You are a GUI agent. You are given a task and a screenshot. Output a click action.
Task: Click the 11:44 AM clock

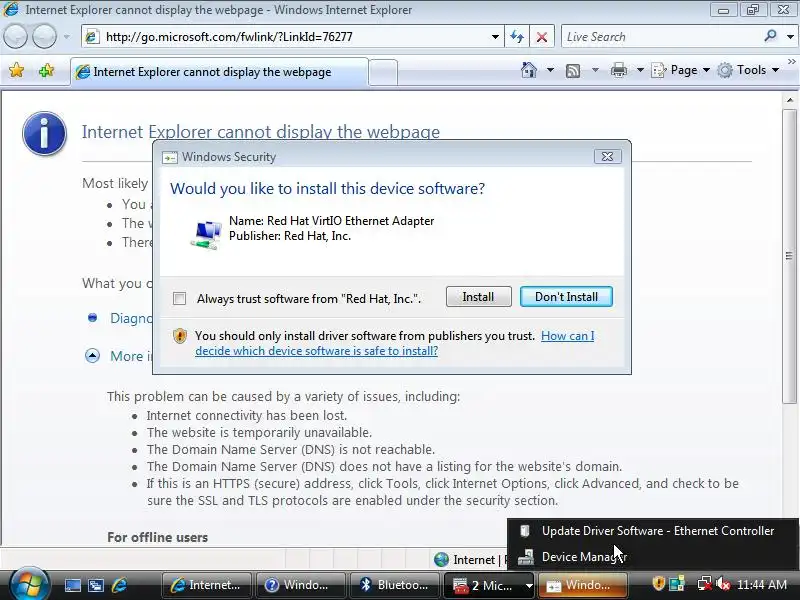coord(762,585)
